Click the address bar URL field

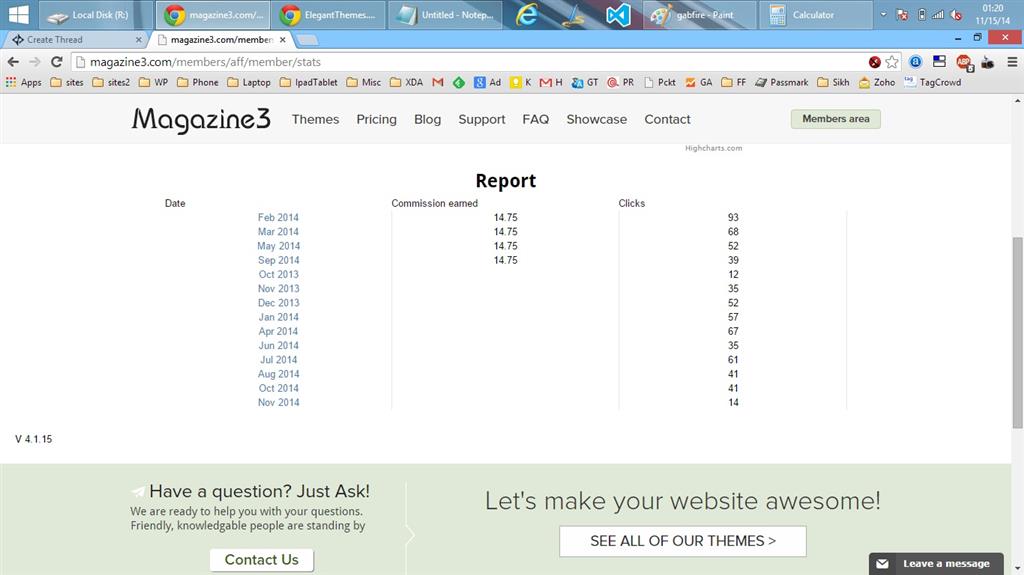470,62
